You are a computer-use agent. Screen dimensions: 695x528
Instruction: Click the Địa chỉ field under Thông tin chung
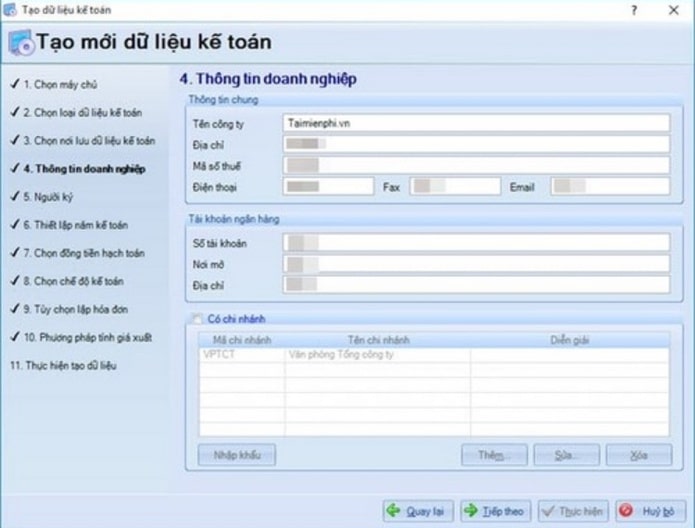click(x=476, y=144)
